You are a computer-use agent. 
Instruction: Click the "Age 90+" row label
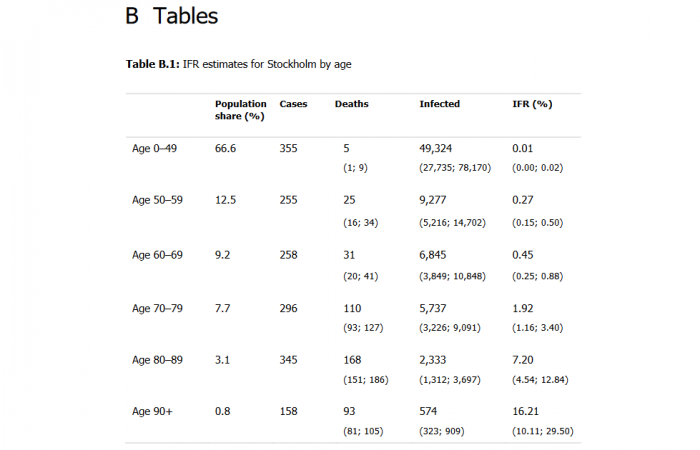[x=152, y=411]
